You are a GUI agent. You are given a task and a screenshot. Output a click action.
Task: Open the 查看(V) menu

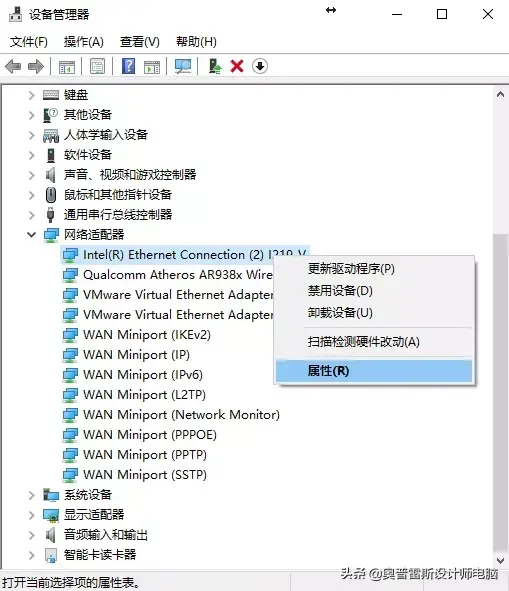(x=140, y=41)
